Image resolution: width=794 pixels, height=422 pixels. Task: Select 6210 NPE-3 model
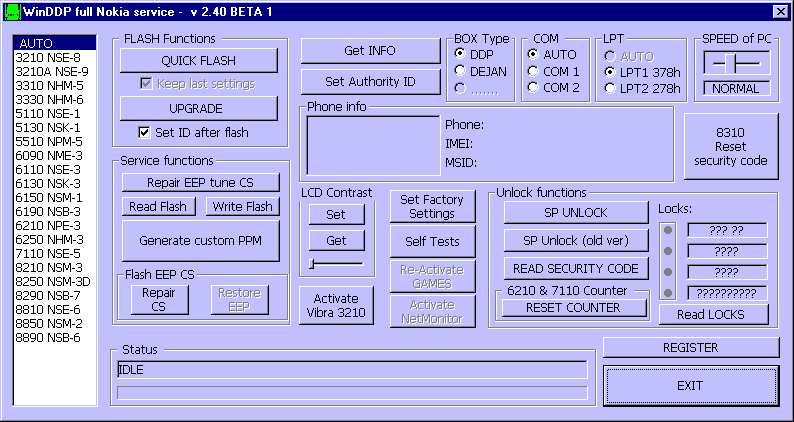(55, 225)
